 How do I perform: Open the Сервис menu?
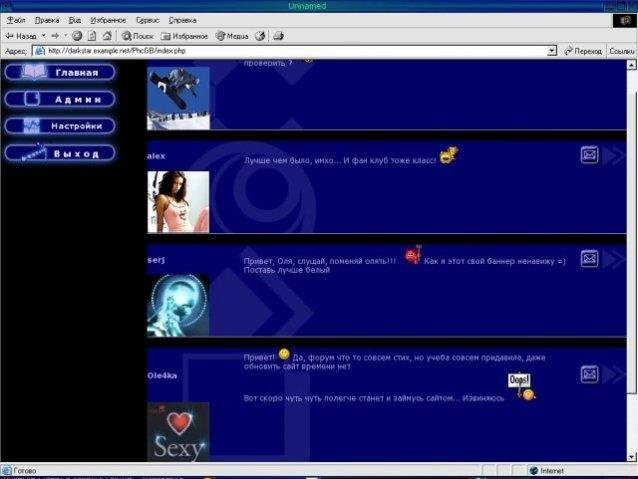click(x=147, y=20)
